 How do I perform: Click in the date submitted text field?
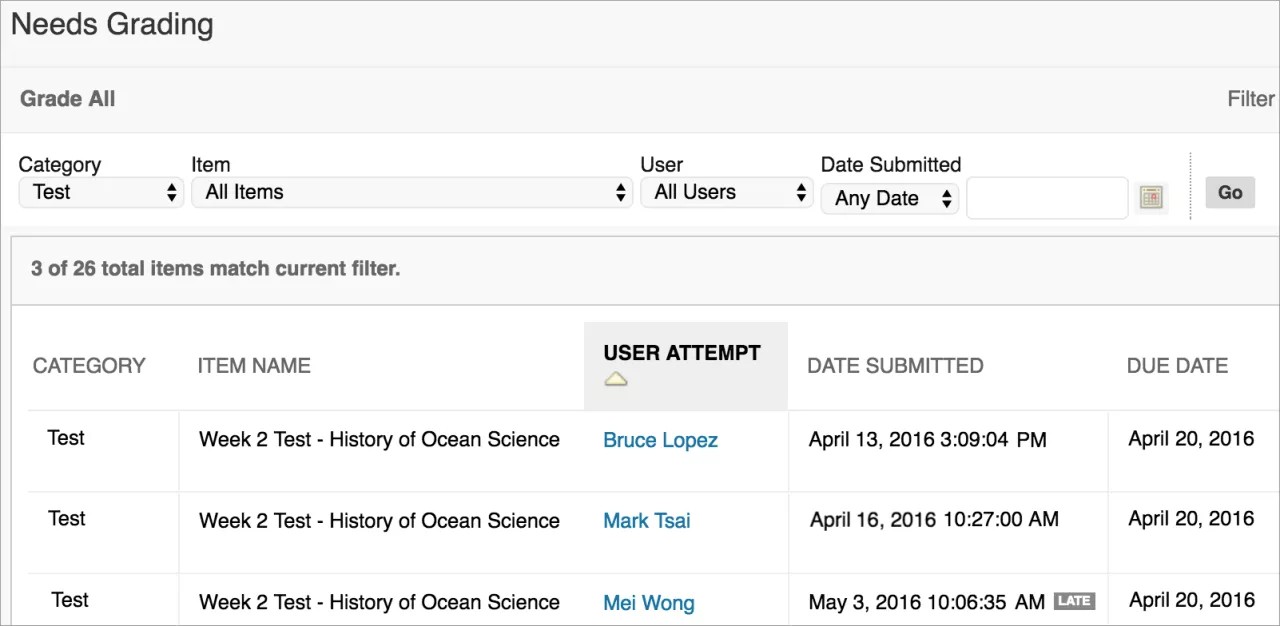click(1046, 198)
